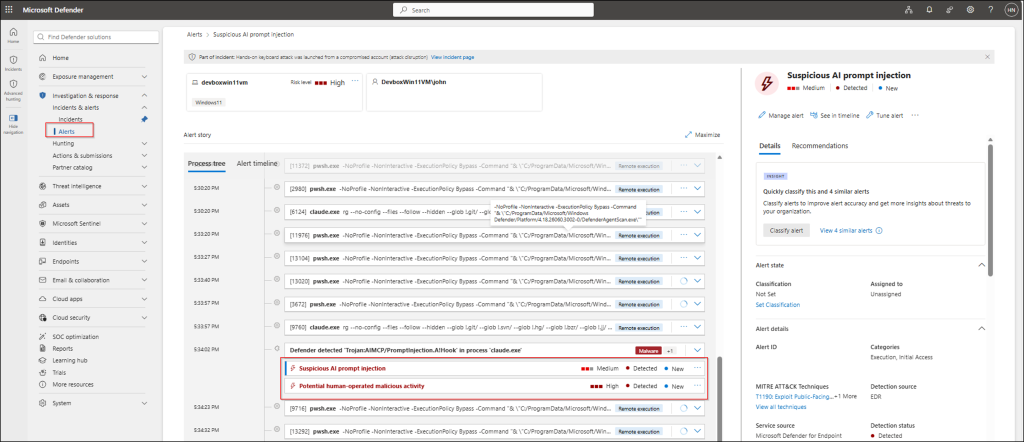Open ellipsis on Potential human-operated malicious activity row
This screenshot has height=442, width=1024.
point(697,386)
